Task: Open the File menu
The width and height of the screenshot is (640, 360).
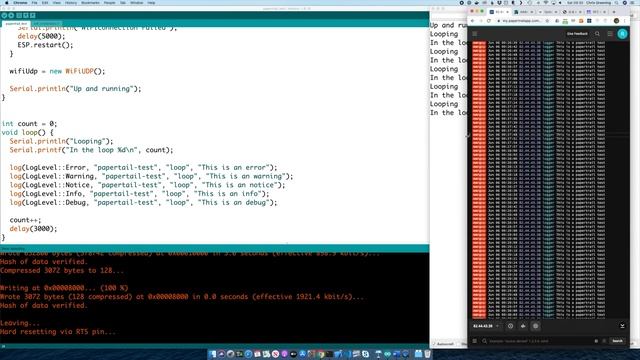Action: 34,2
